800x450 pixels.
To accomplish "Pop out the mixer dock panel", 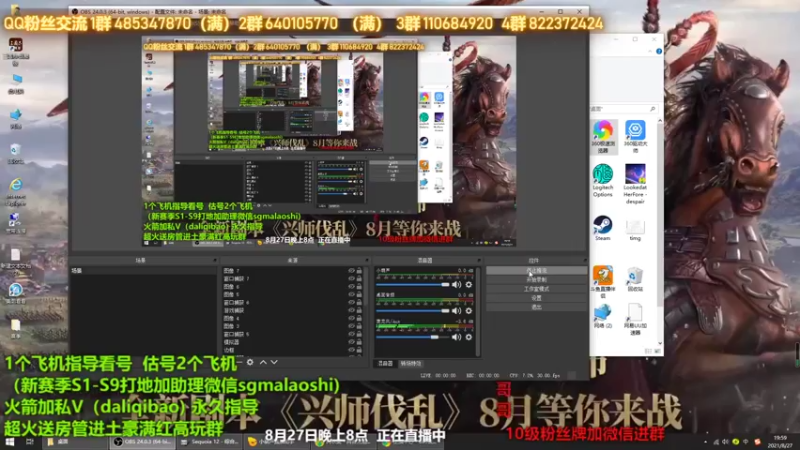I will click(479, 260).
